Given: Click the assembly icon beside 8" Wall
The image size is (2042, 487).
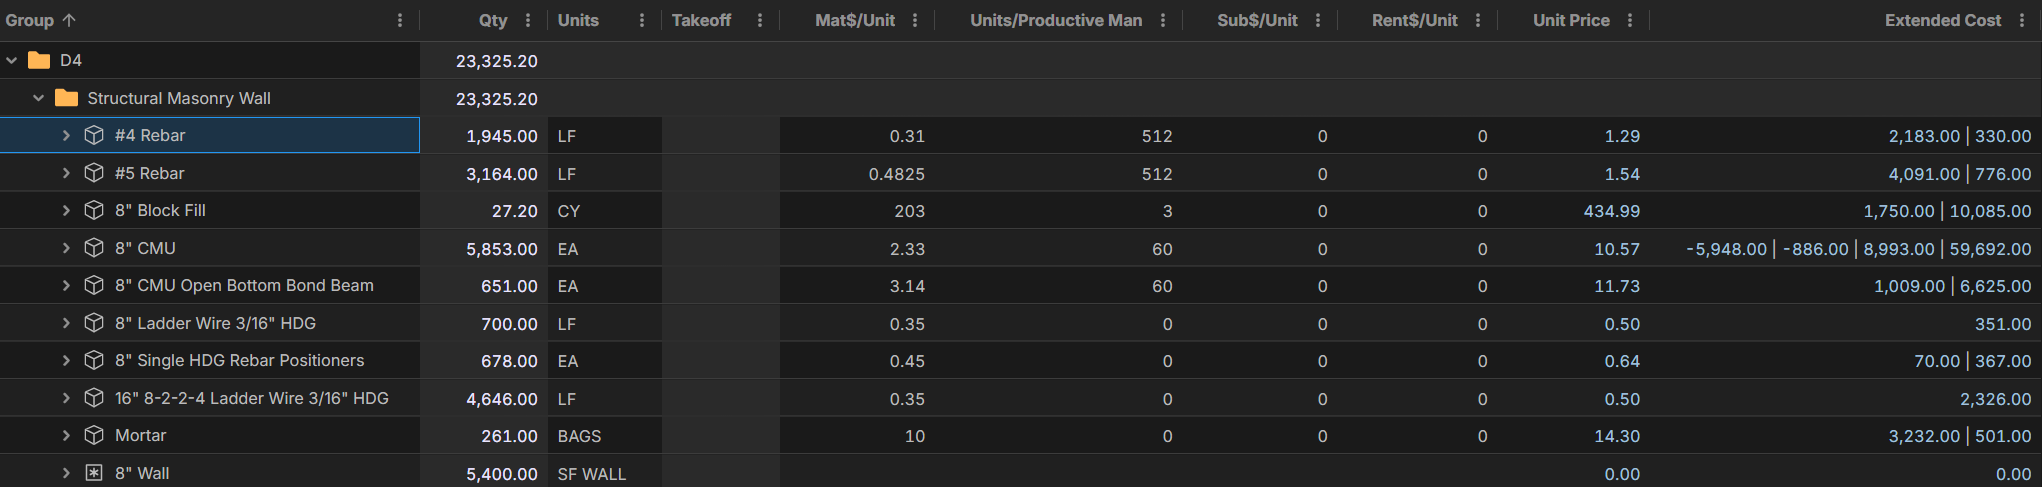Looking at the screenshot, I should [x=94, y=473].
